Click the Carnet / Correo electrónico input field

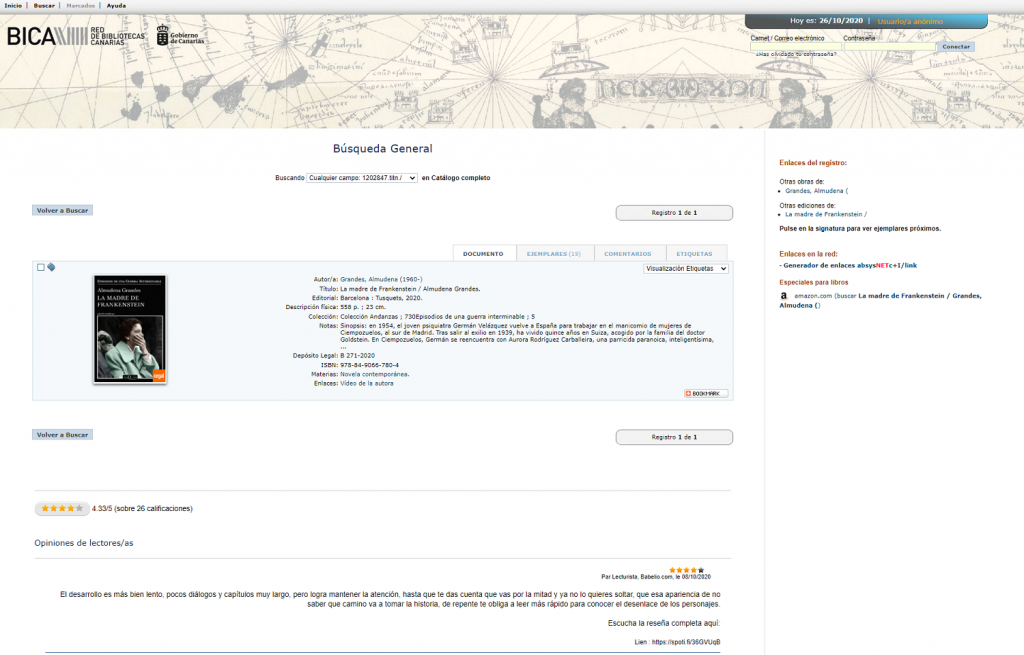(x=795, y=47)
